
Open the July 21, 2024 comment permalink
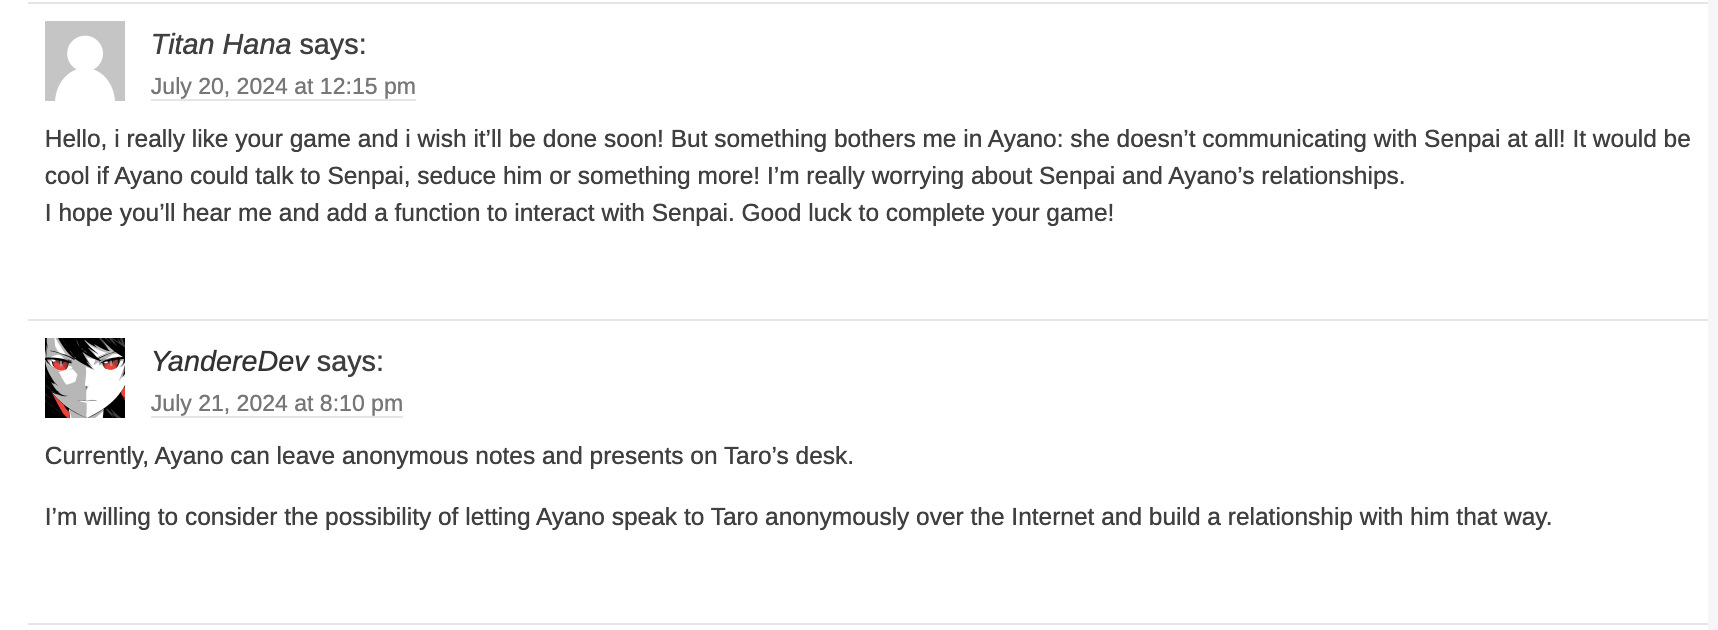pos(277,403)
